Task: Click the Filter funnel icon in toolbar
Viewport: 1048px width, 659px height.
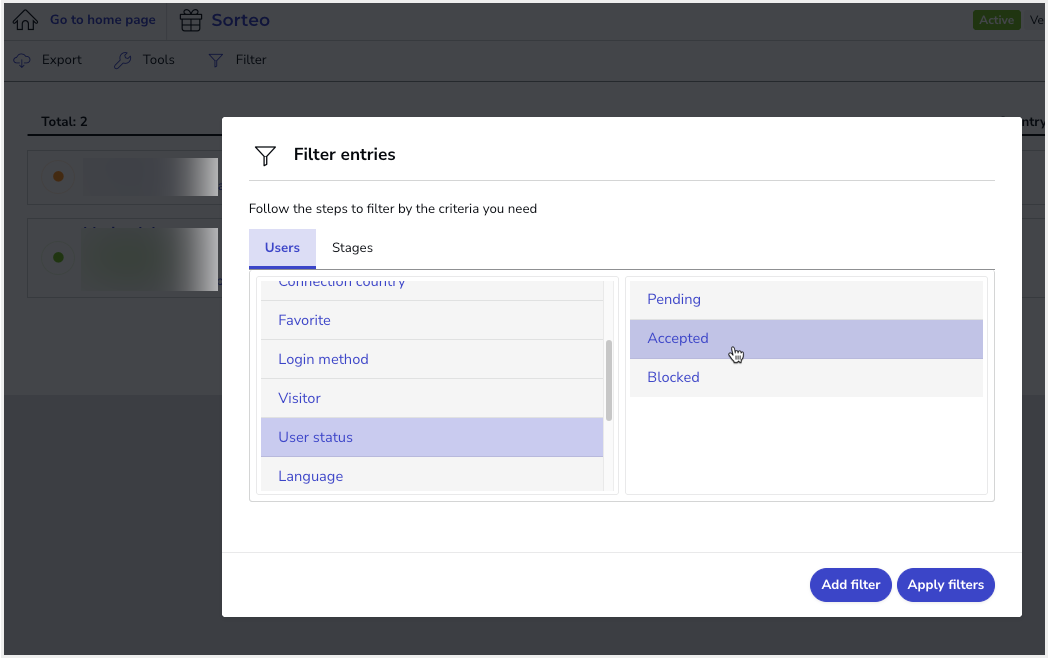Action: click(x=215, y=60)
